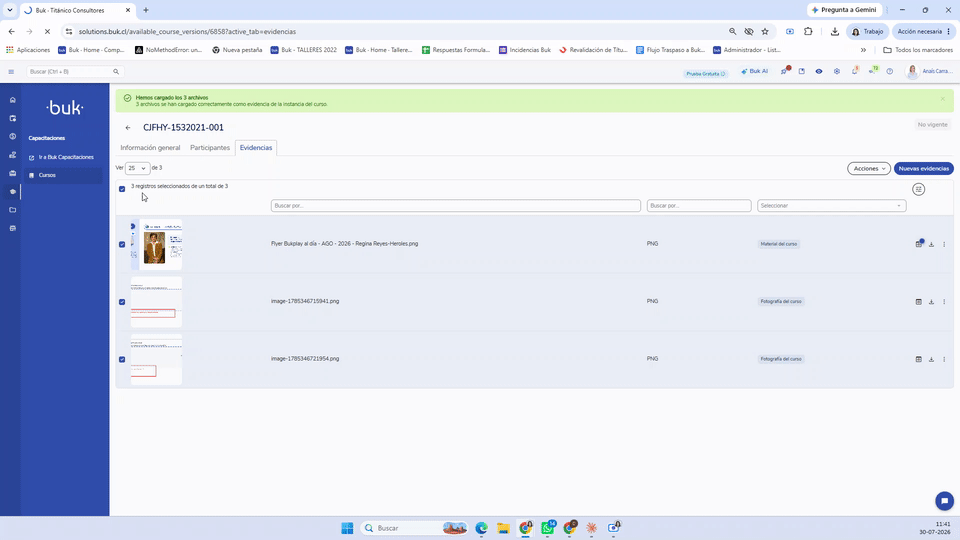This screenshot has height=540, width=960.
Task: Click the Prueba Gratuita badge
Action: (705, 73)
